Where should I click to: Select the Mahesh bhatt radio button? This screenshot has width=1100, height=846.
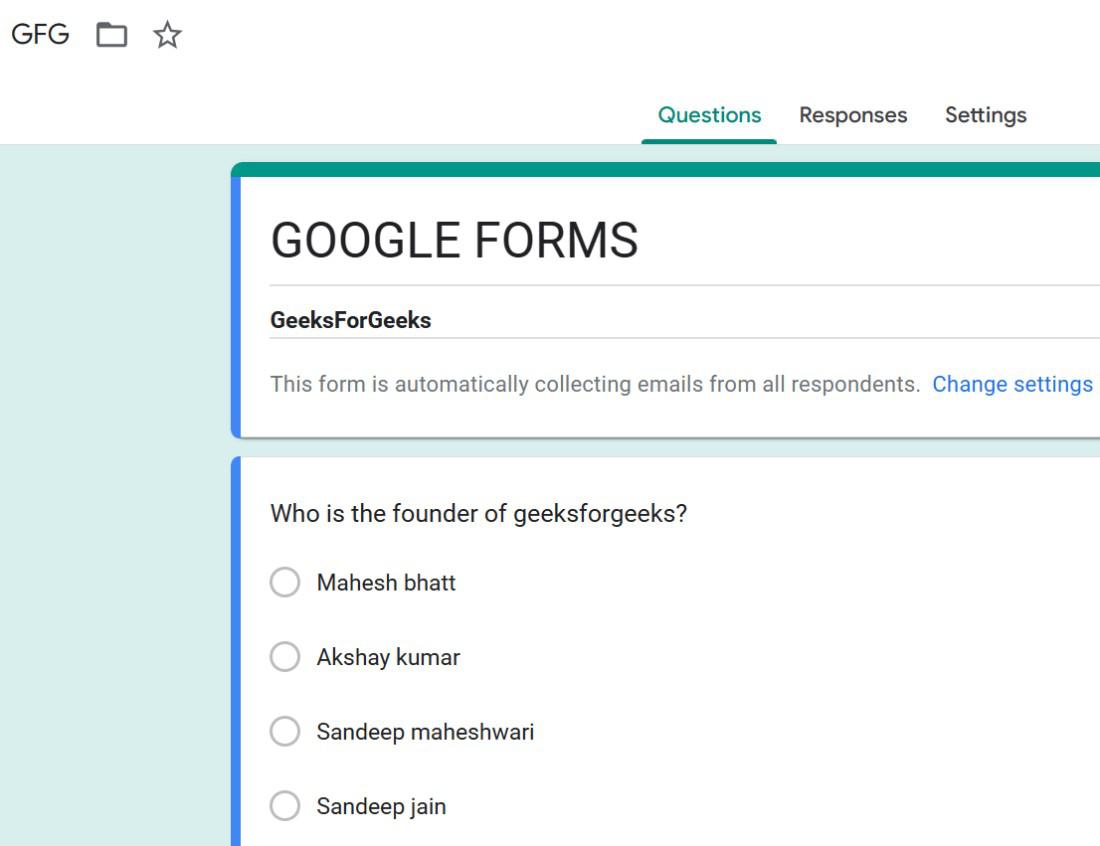285,582
